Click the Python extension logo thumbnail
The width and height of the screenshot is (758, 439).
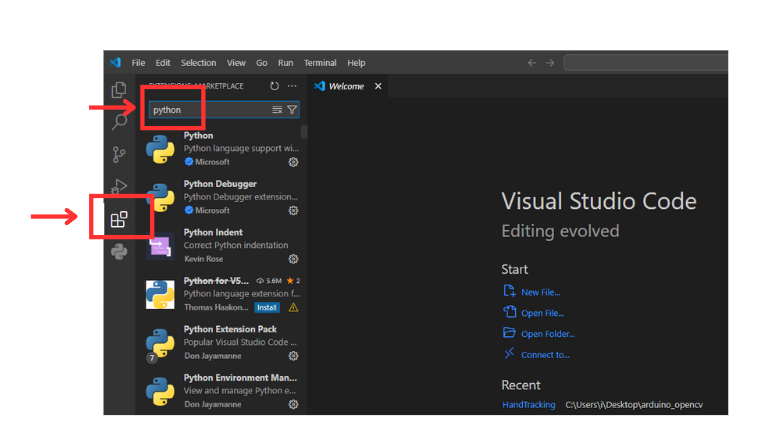tap(160, 149)
